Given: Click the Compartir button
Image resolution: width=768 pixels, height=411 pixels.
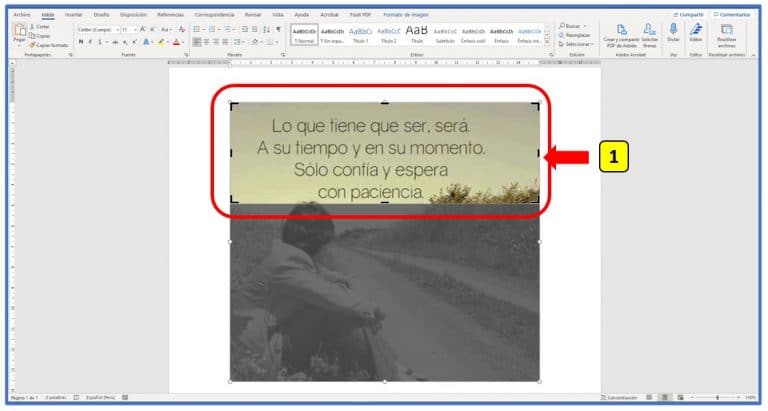Looking at the screenshot, I should click(688, 15).
